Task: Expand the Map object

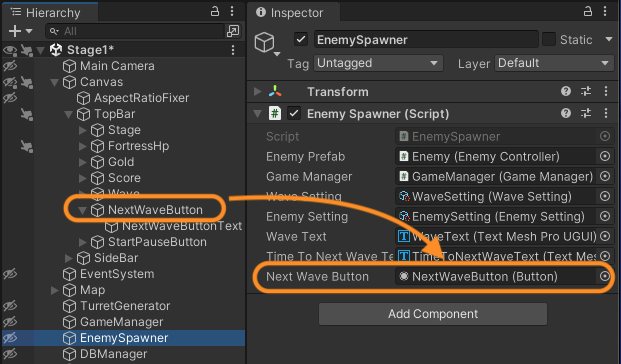Action: pyautogui.click(x=54, y=290)
